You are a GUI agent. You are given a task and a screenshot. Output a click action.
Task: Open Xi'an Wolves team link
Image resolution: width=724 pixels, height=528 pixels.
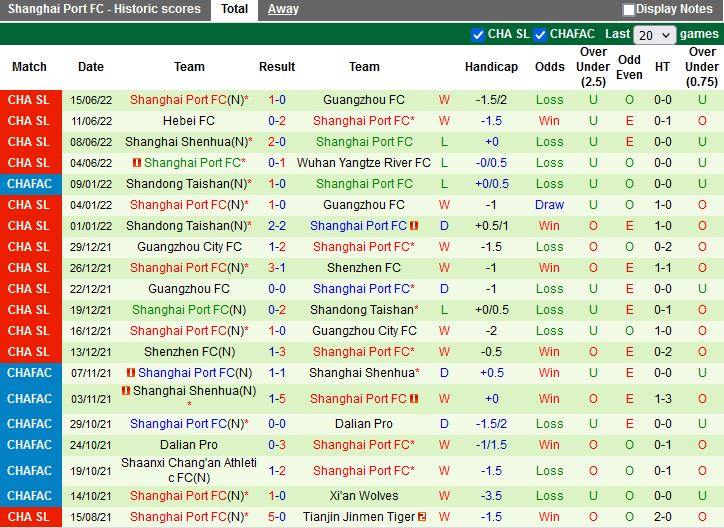coord(364,496)
